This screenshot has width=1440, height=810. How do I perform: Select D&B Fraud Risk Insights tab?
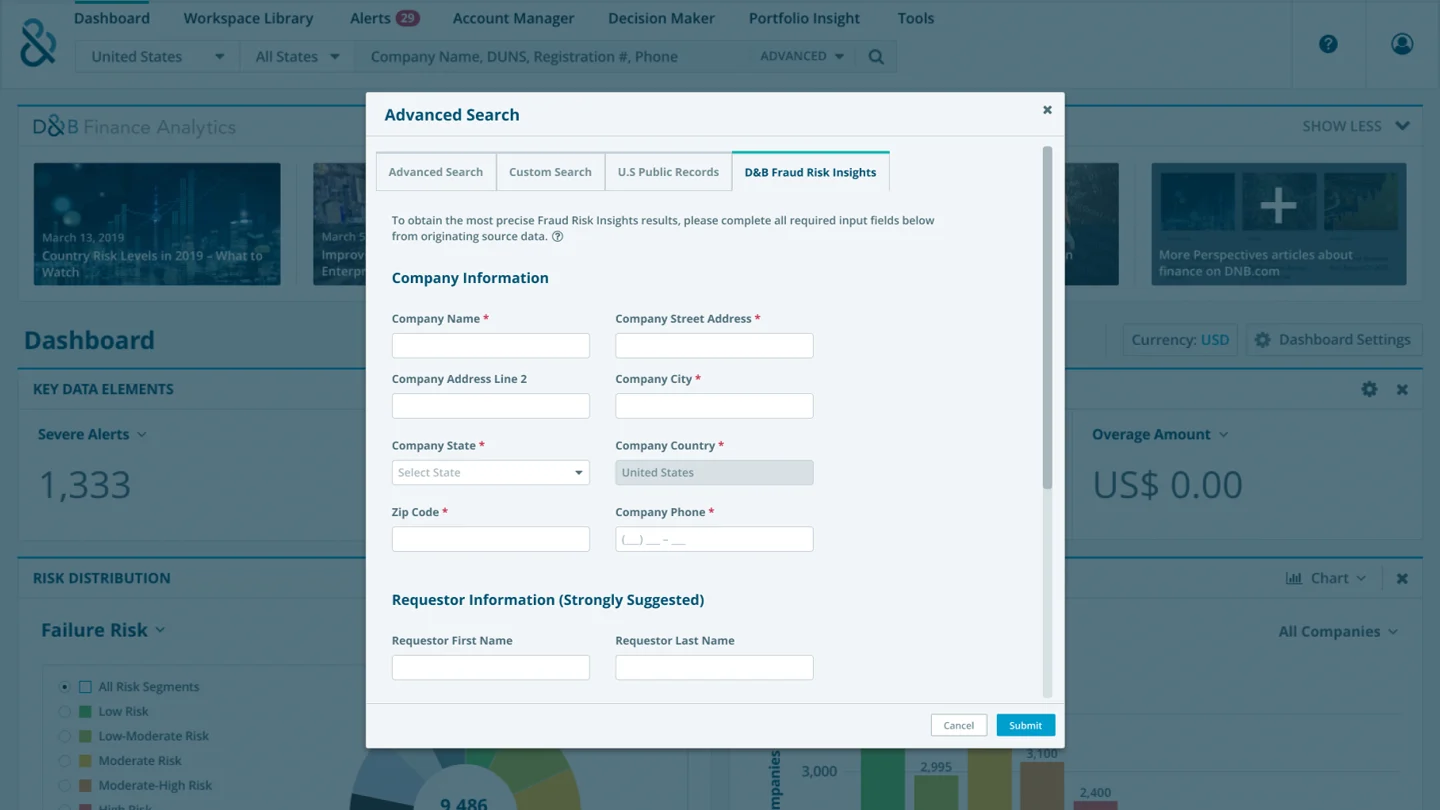pyautogui.click(x=810, y=172)
